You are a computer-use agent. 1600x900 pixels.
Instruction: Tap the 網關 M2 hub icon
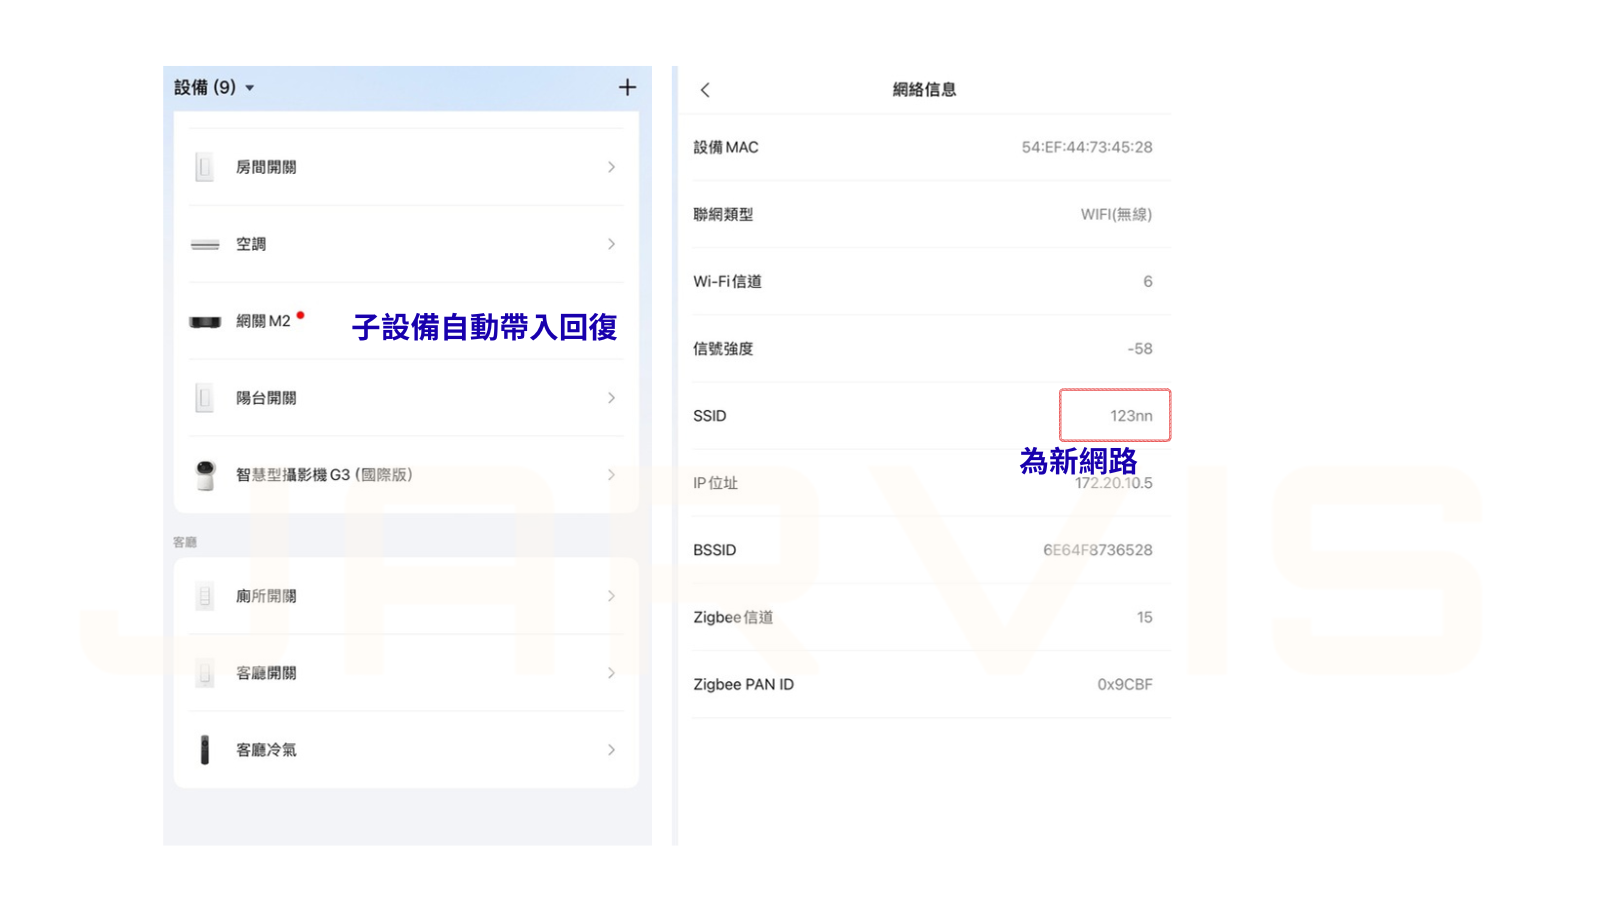205,322
